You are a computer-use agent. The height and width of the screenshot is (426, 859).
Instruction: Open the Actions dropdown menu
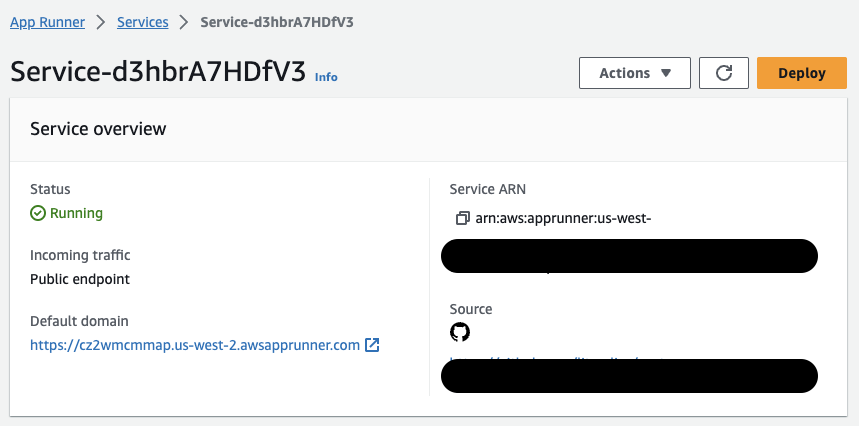[x=635, y=73]
